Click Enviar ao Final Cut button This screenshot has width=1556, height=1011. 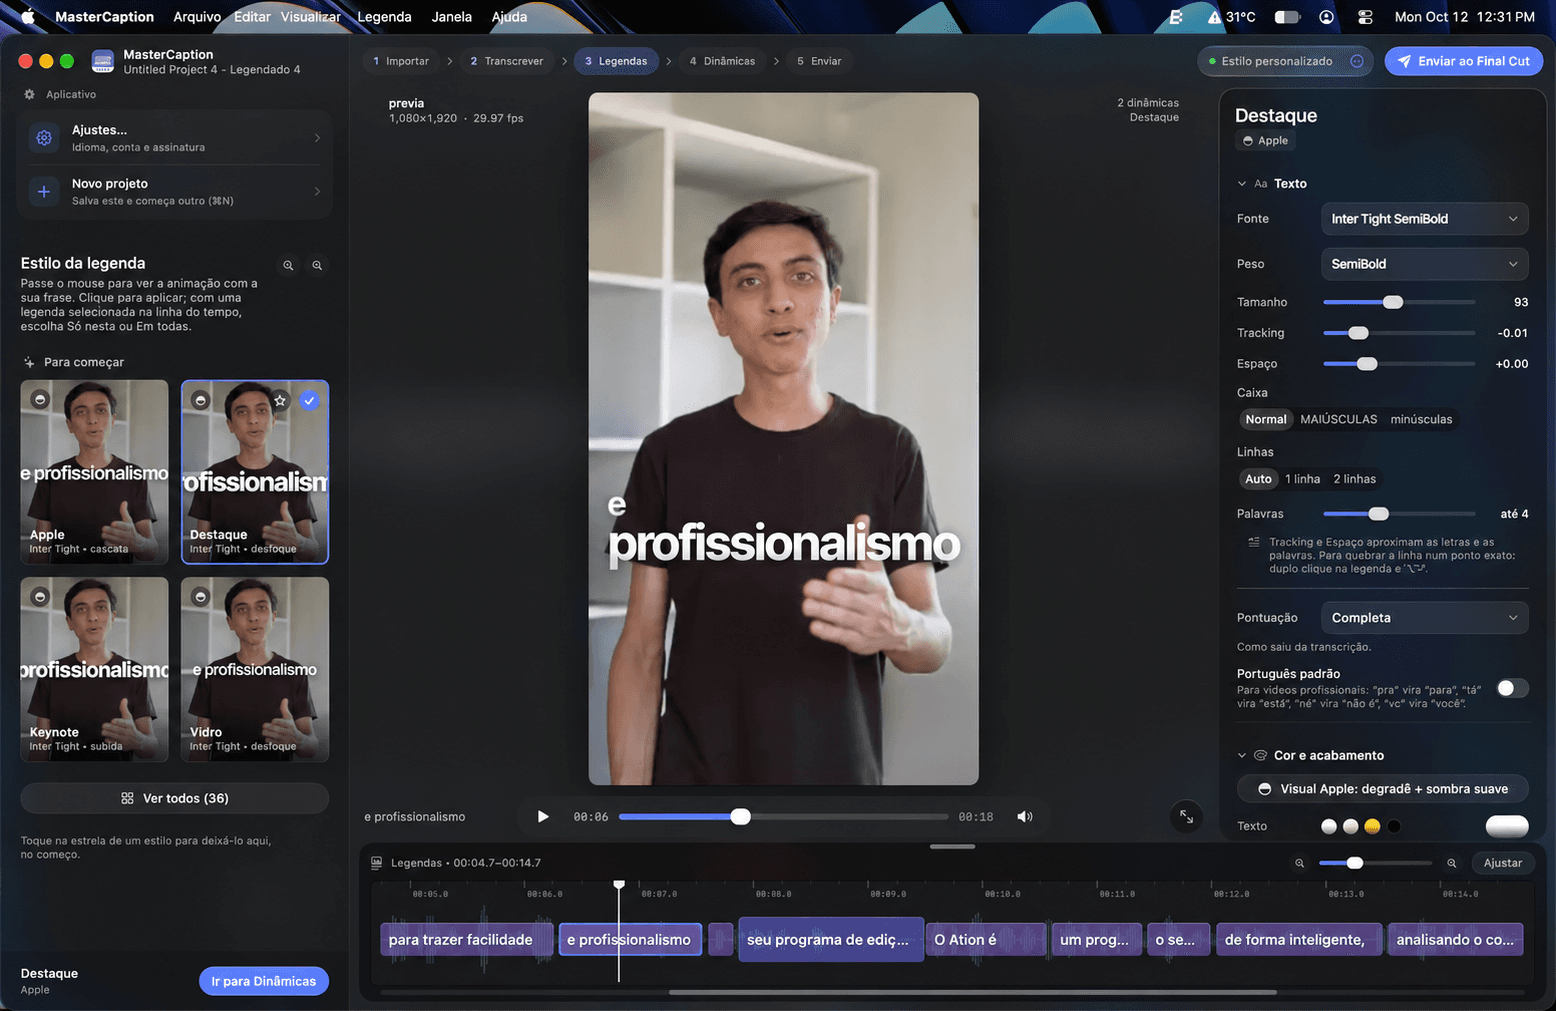point(1463,61)
